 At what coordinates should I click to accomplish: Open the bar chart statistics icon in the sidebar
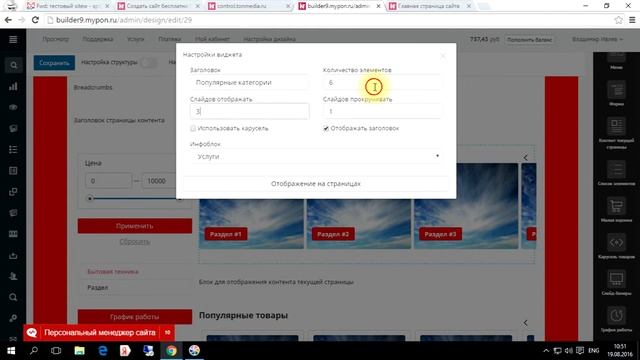(x=13, y=86)
